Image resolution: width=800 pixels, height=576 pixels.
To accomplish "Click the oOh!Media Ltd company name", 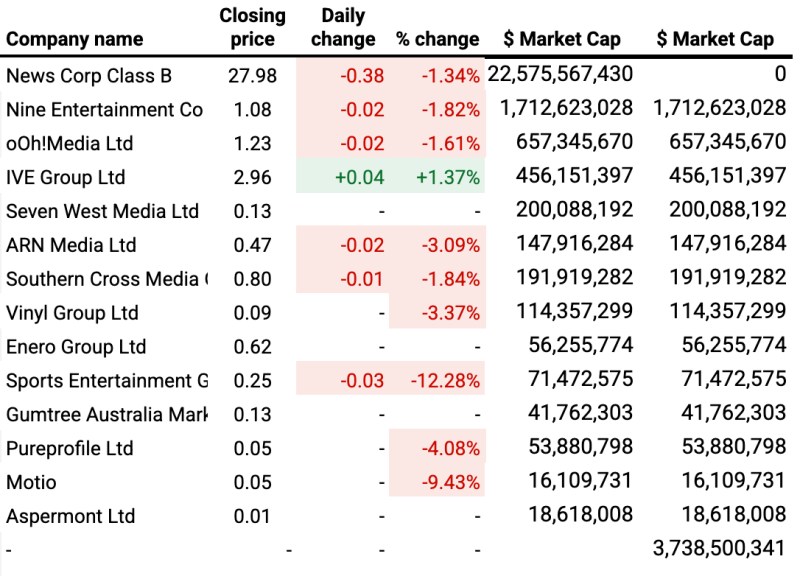I will (x=69, y=143).
